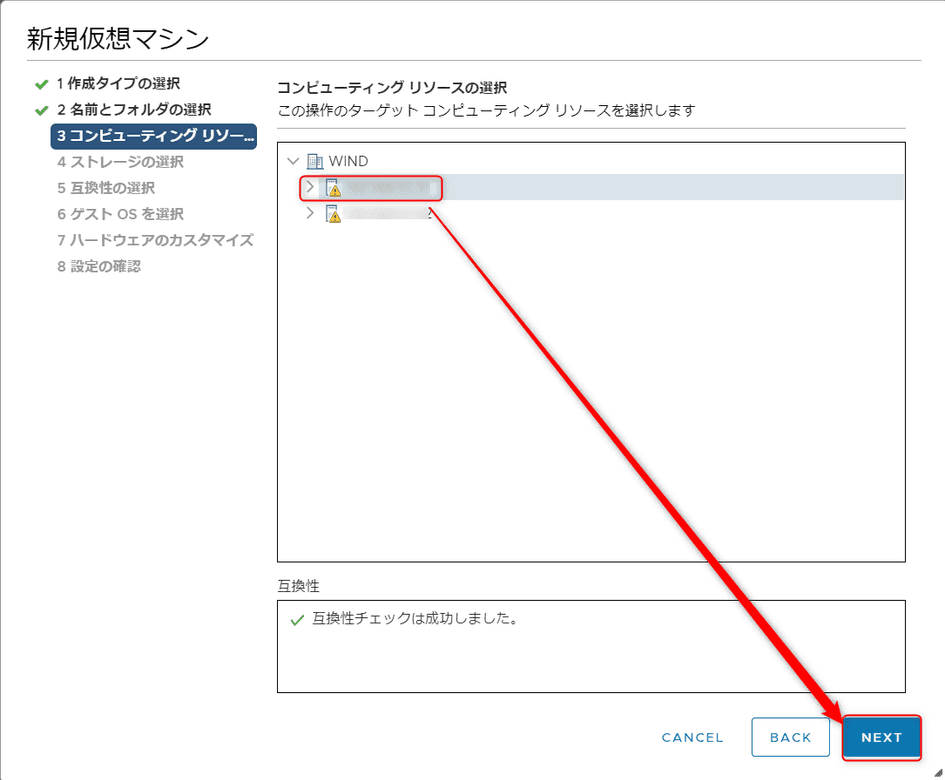
Task: Expand the second host's tree chevron
Action: click(311, 212)
